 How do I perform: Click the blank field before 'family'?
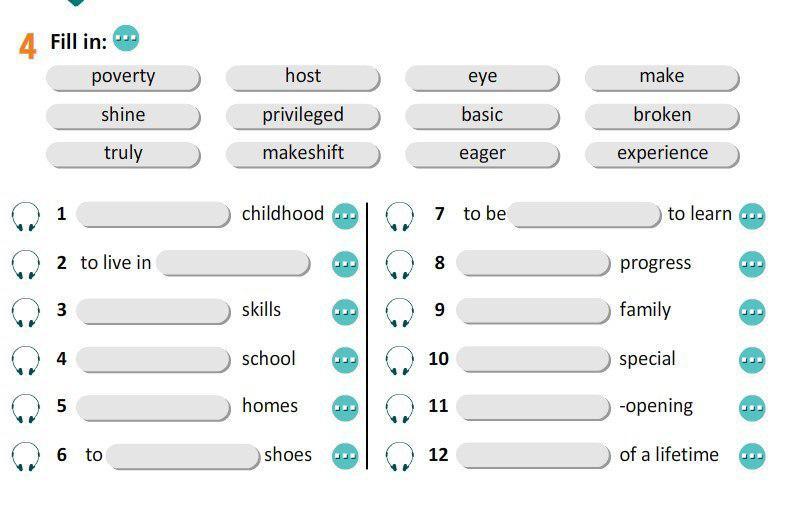[533, 311]
